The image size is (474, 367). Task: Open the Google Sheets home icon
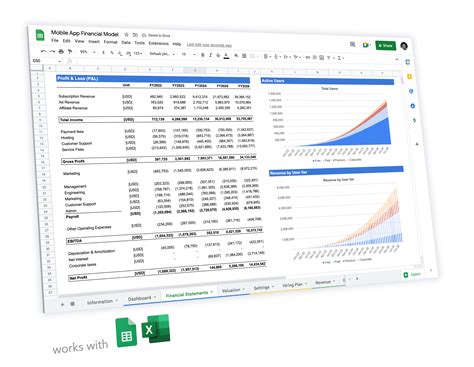pos(40,35)
